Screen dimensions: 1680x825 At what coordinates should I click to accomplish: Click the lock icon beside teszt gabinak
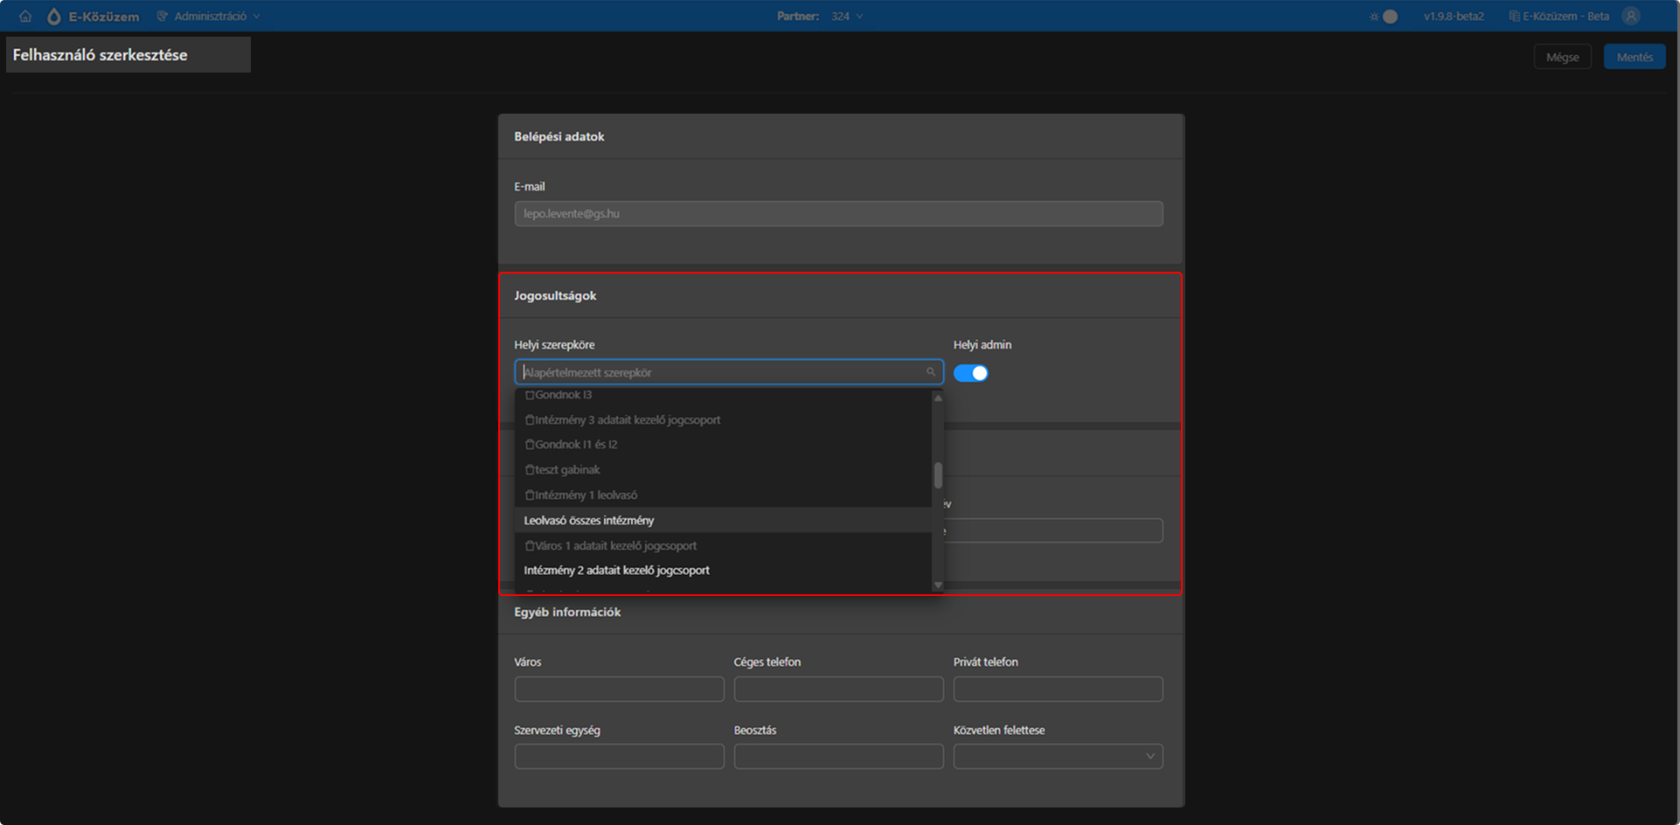[530, 469]
